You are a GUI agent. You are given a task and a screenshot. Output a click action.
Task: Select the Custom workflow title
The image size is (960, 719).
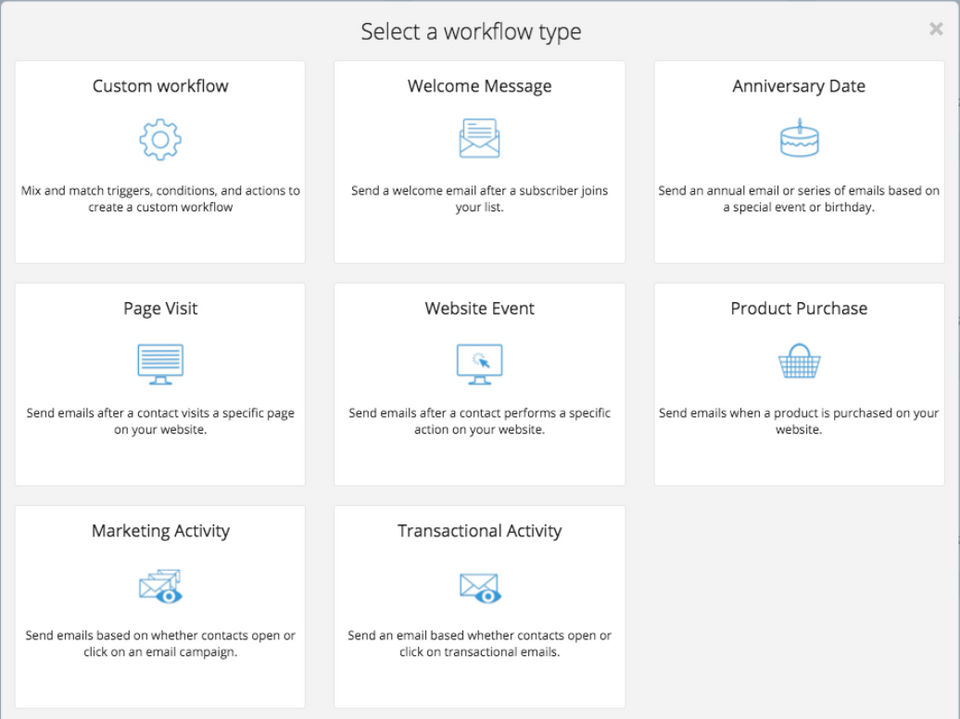click(x=160, y=86)
